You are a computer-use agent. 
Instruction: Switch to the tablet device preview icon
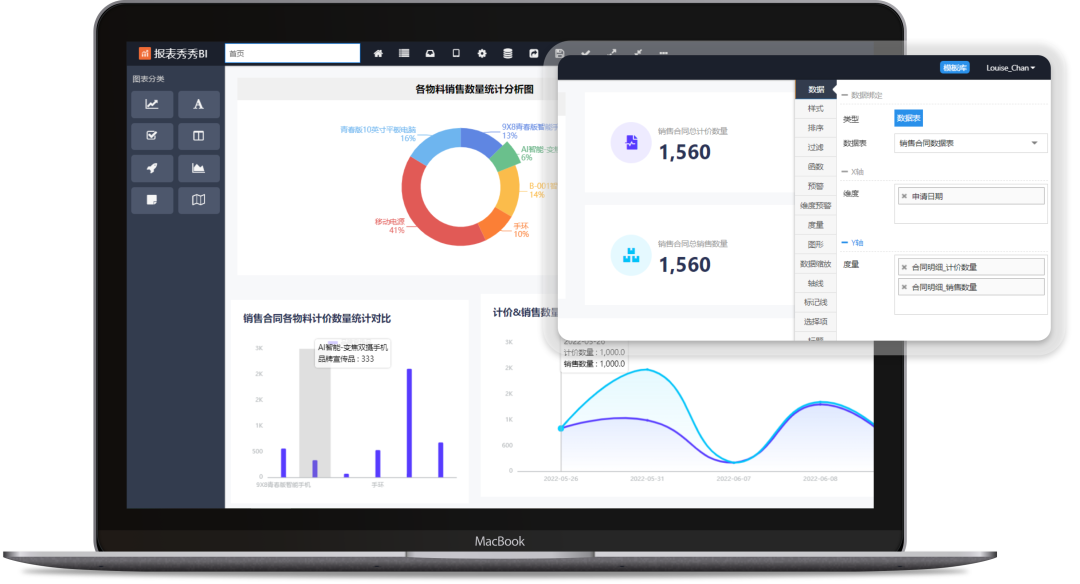click(456, 54)
